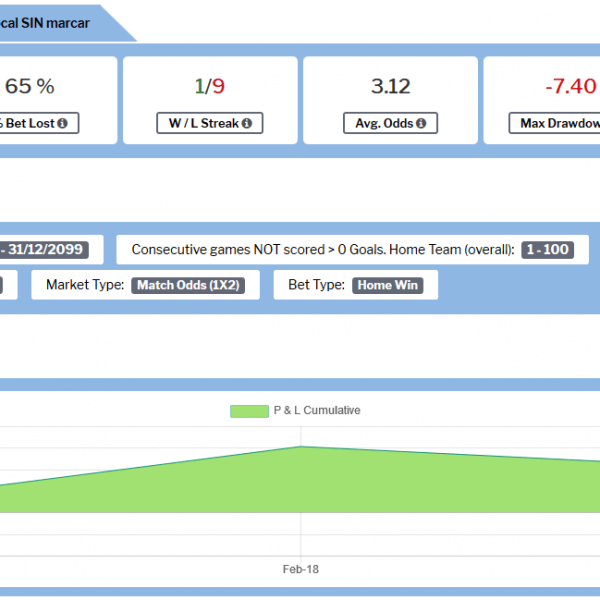The image size is (600, 600).
Task: Toggle the green P & L Cumulative legend swatch
Action: (x=249, y=411)
